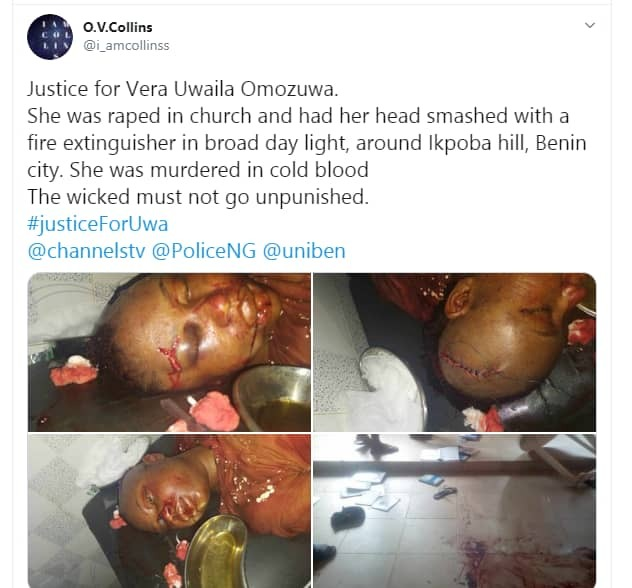Click the blank space beside the author name header
The height and width of the screenshot is (588, 632).
[363, 37]
